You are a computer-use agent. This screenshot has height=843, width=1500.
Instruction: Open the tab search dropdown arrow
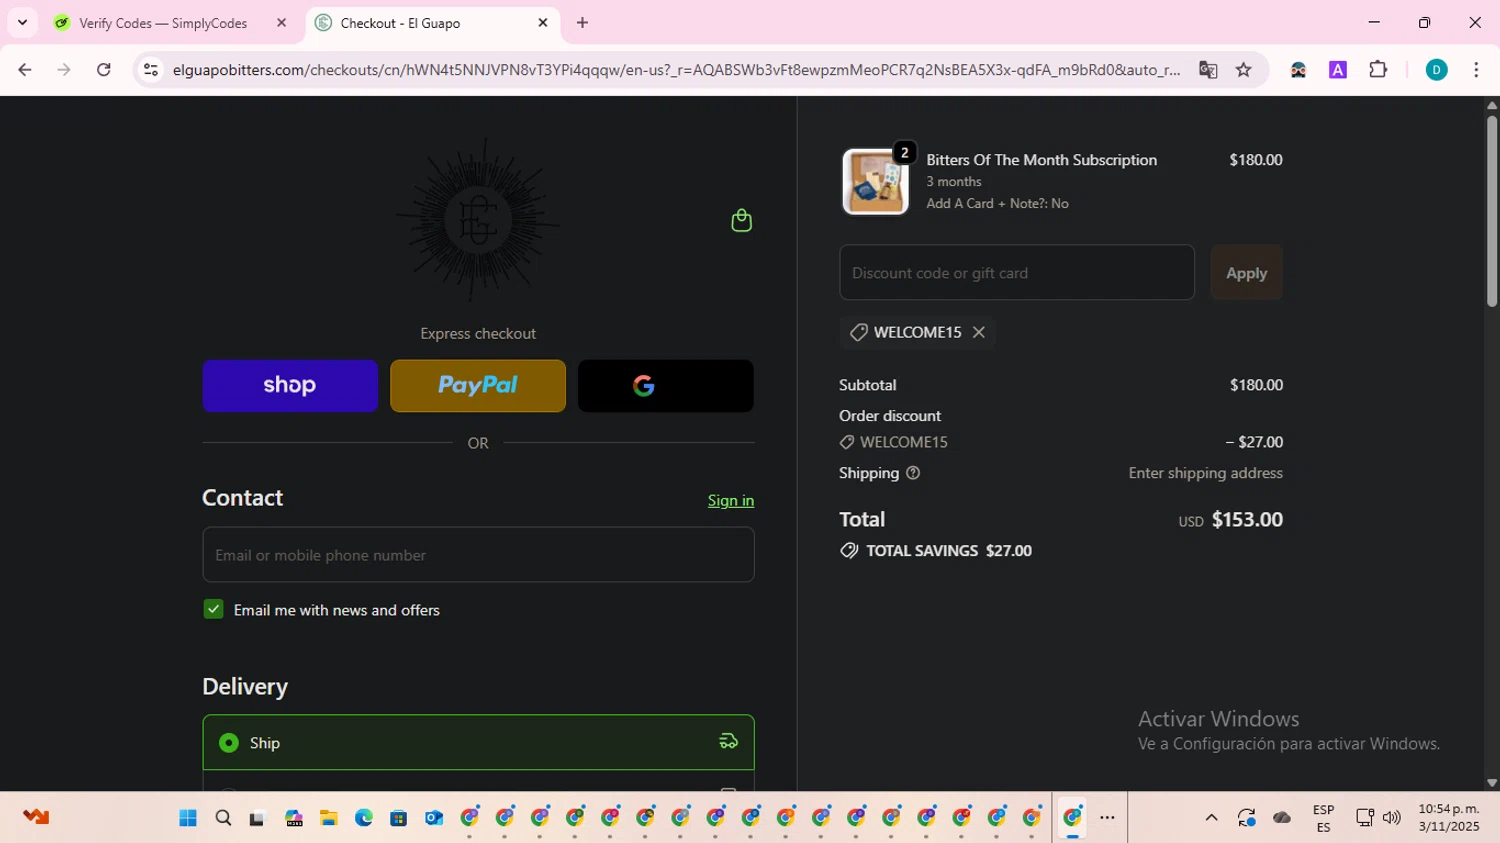point(22,22)
